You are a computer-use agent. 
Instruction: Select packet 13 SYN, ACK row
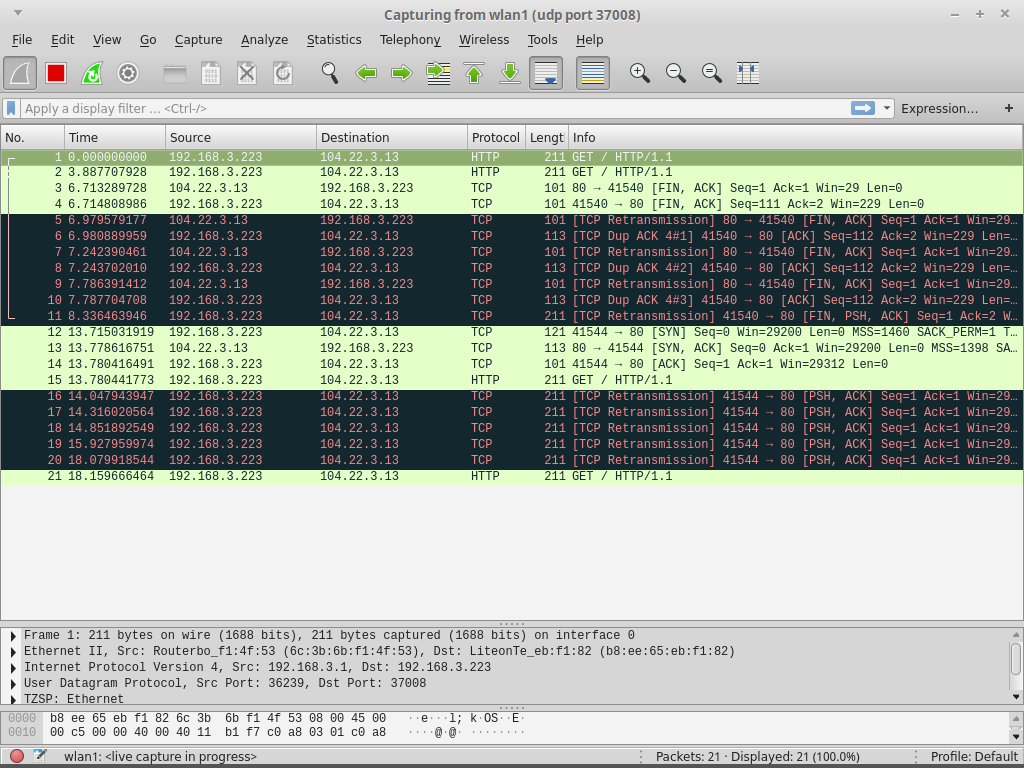tap(512, 348)
